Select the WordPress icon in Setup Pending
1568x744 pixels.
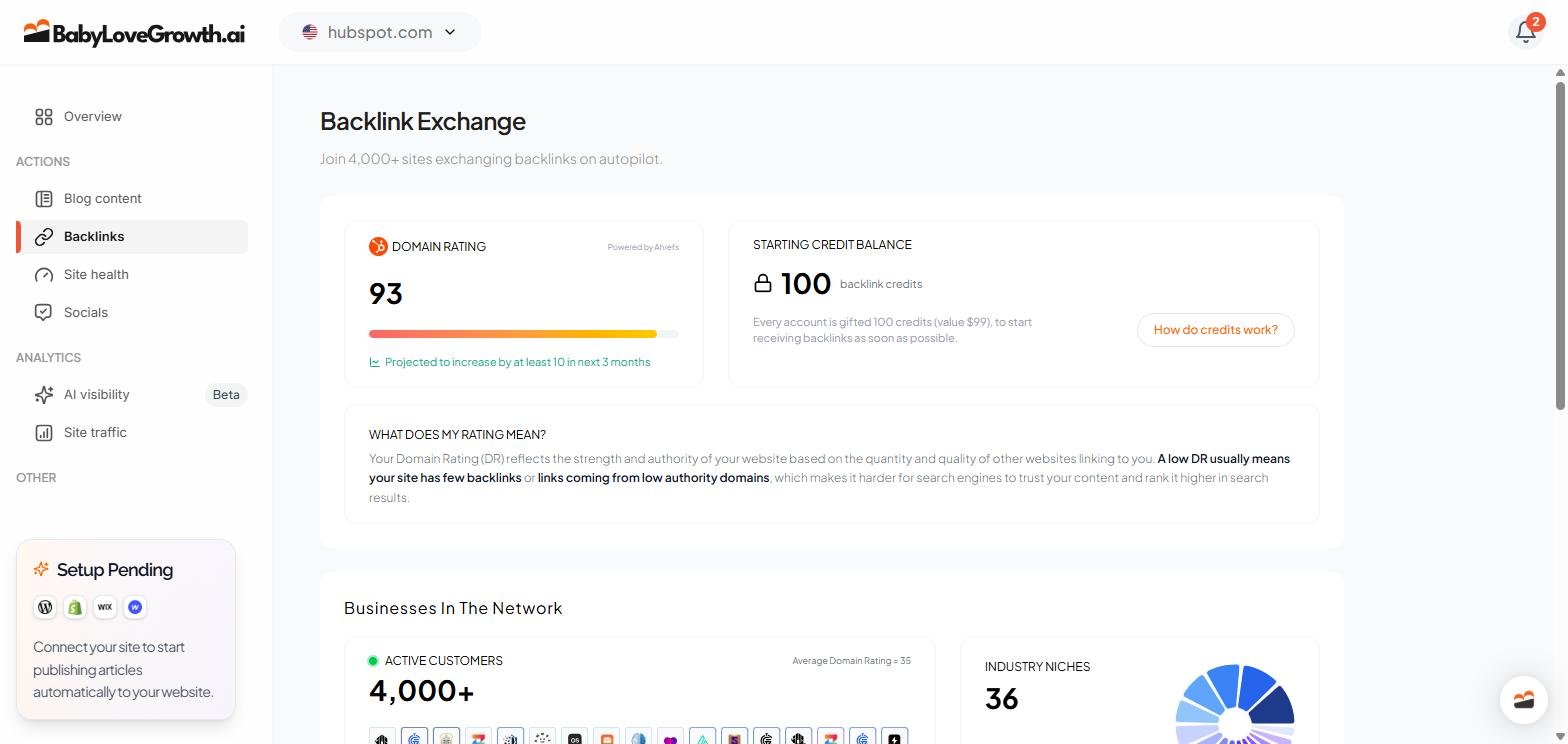(x=45, y=607)
